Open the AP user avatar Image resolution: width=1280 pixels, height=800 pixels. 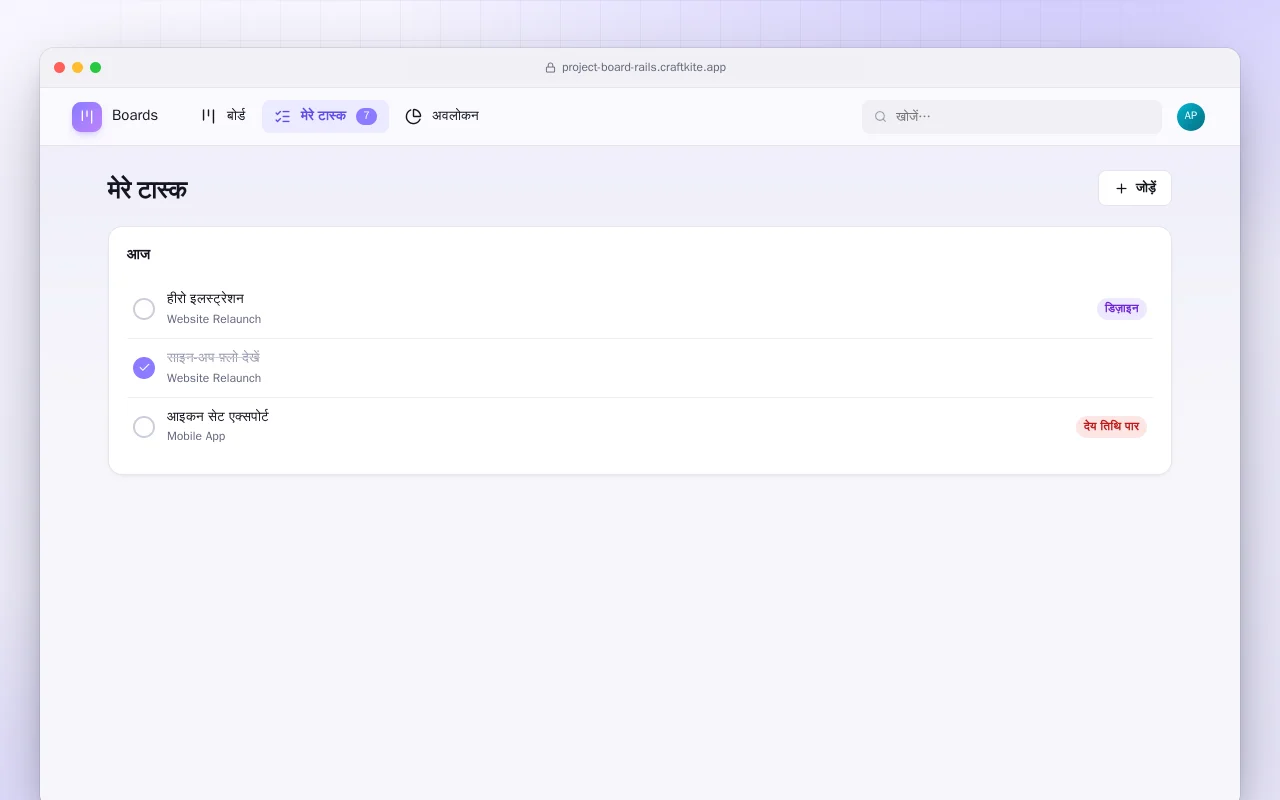pos(1191,116)
